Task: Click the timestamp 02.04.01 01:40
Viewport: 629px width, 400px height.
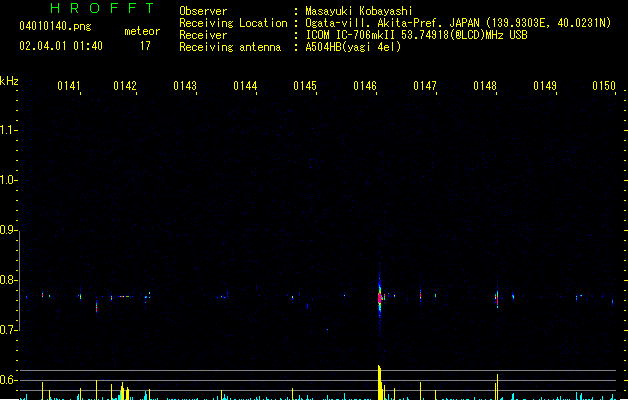Action: pyautogui.click(x=61, y=46)
